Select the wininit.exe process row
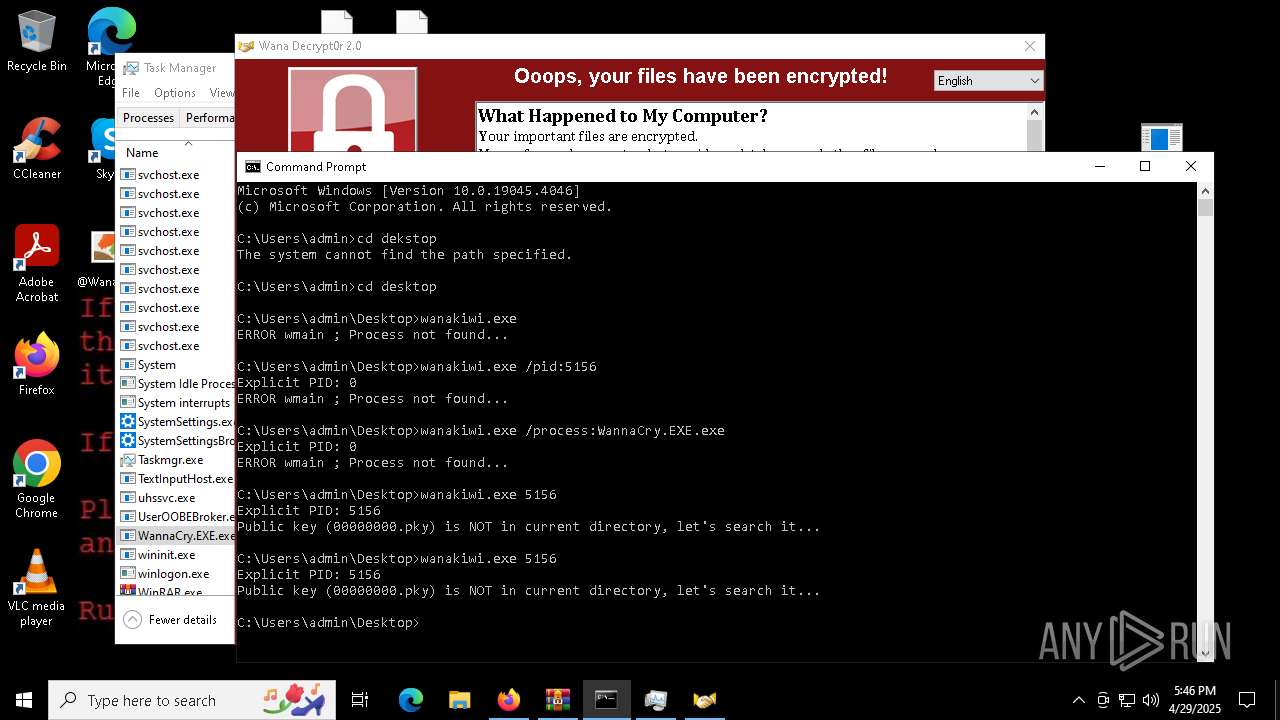This screenshot has height=720, width=1280. [x=177, y=555]
